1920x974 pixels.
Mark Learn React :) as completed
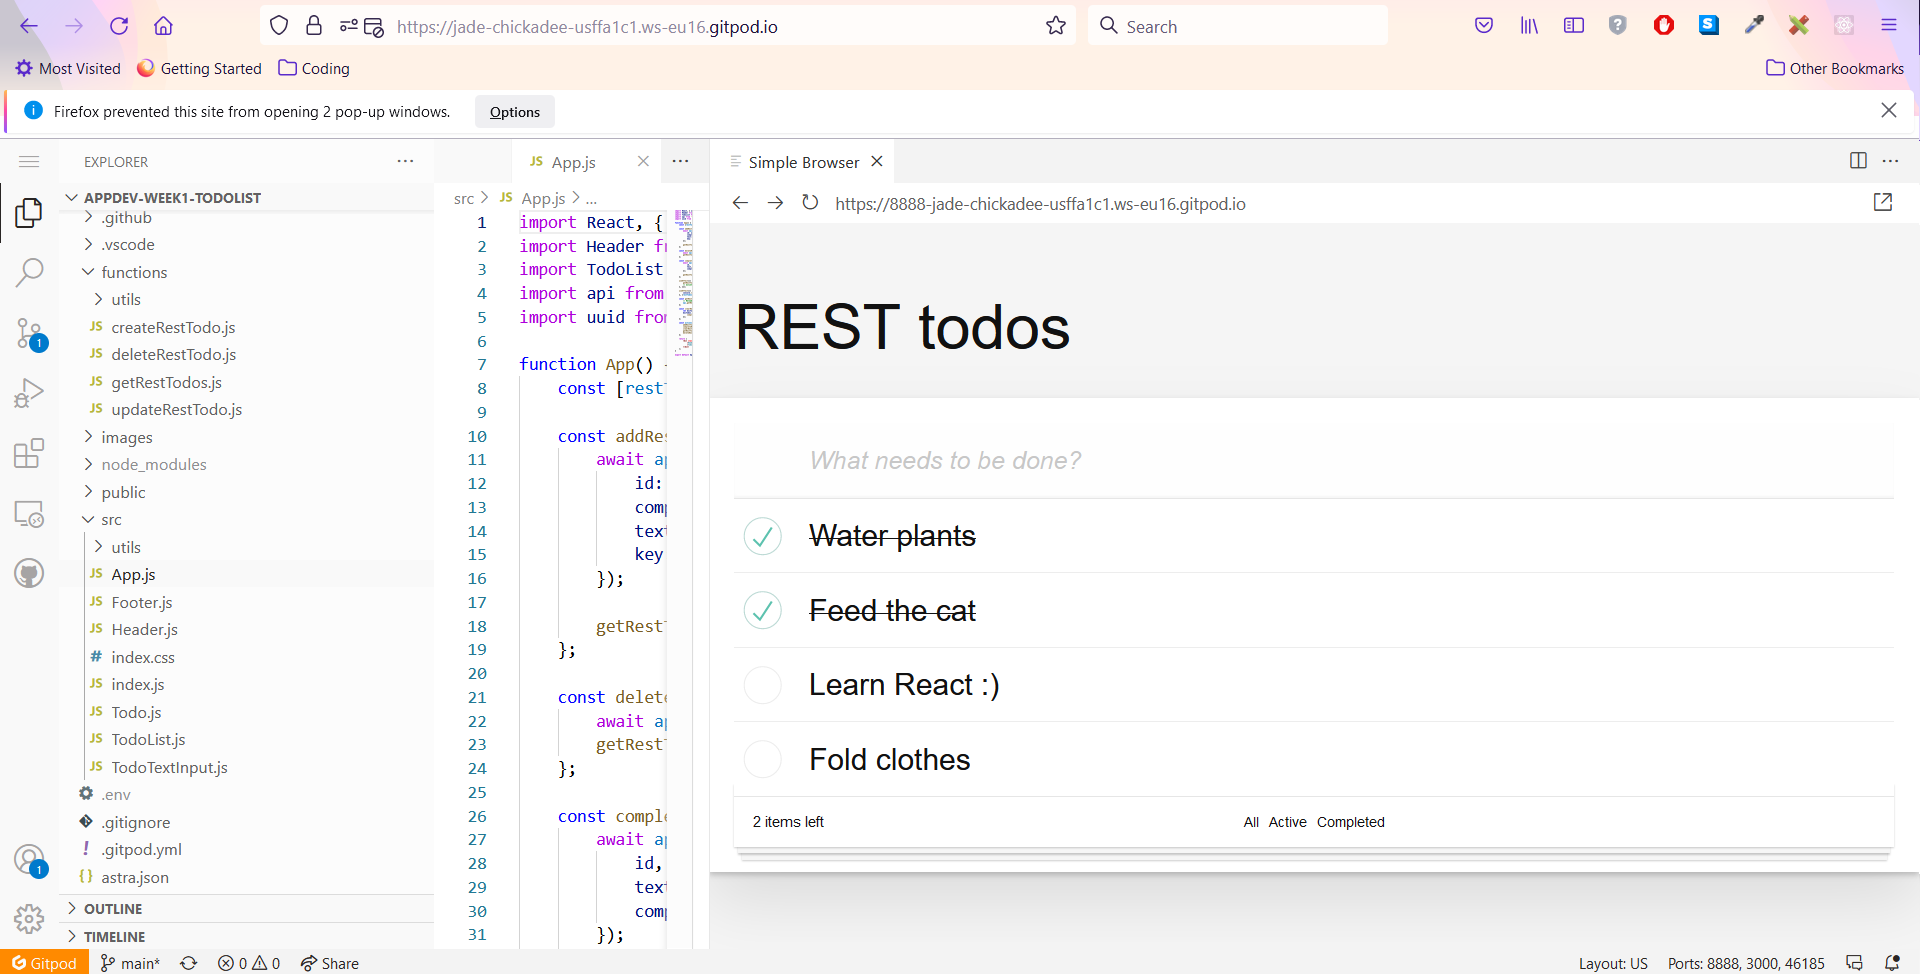pyautogui.click(x=762, y=685)
